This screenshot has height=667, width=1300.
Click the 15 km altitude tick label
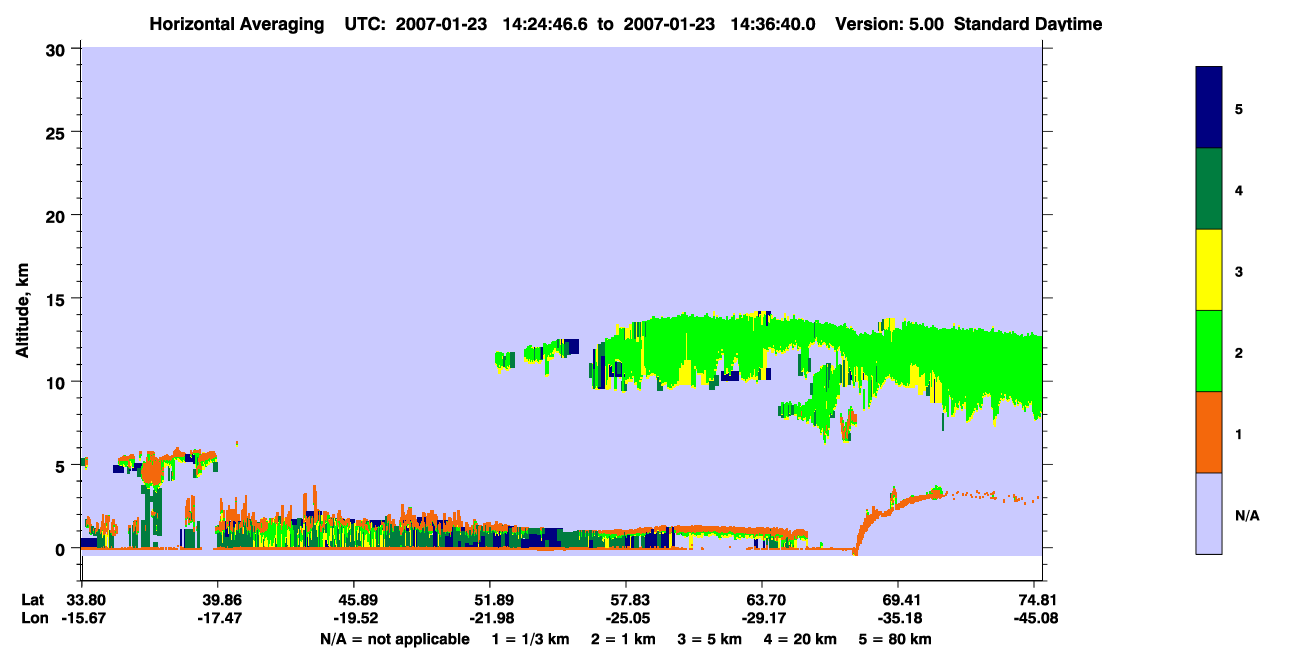[57, 299]
